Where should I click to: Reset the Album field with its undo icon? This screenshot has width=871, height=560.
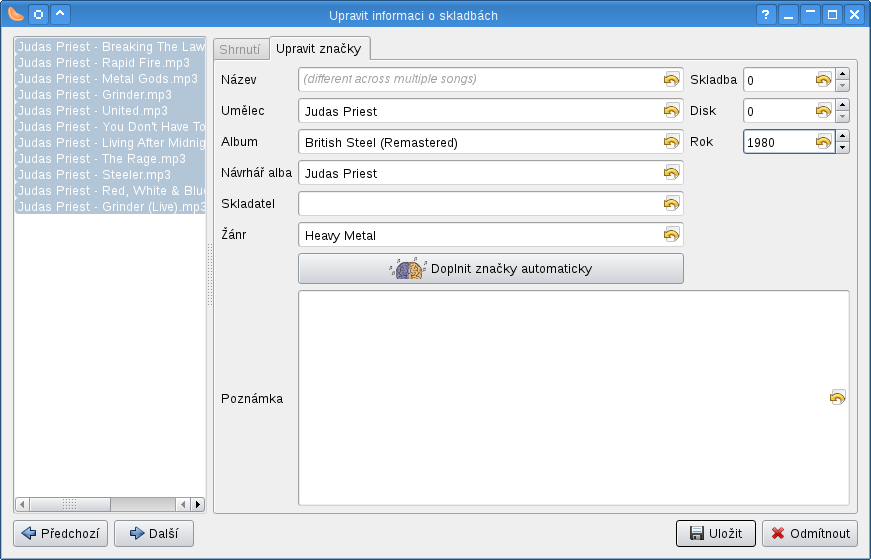[672, 142]
